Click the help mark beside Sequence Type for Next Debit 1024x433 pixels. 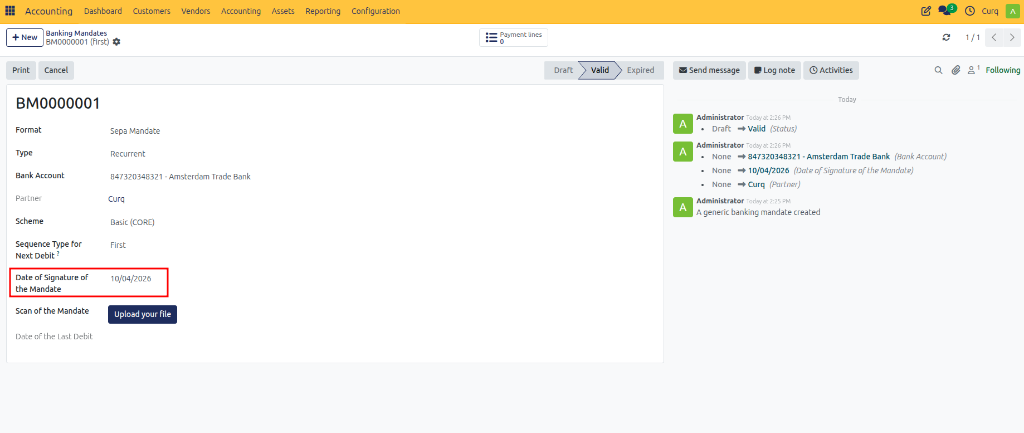[x=57, y=253]
